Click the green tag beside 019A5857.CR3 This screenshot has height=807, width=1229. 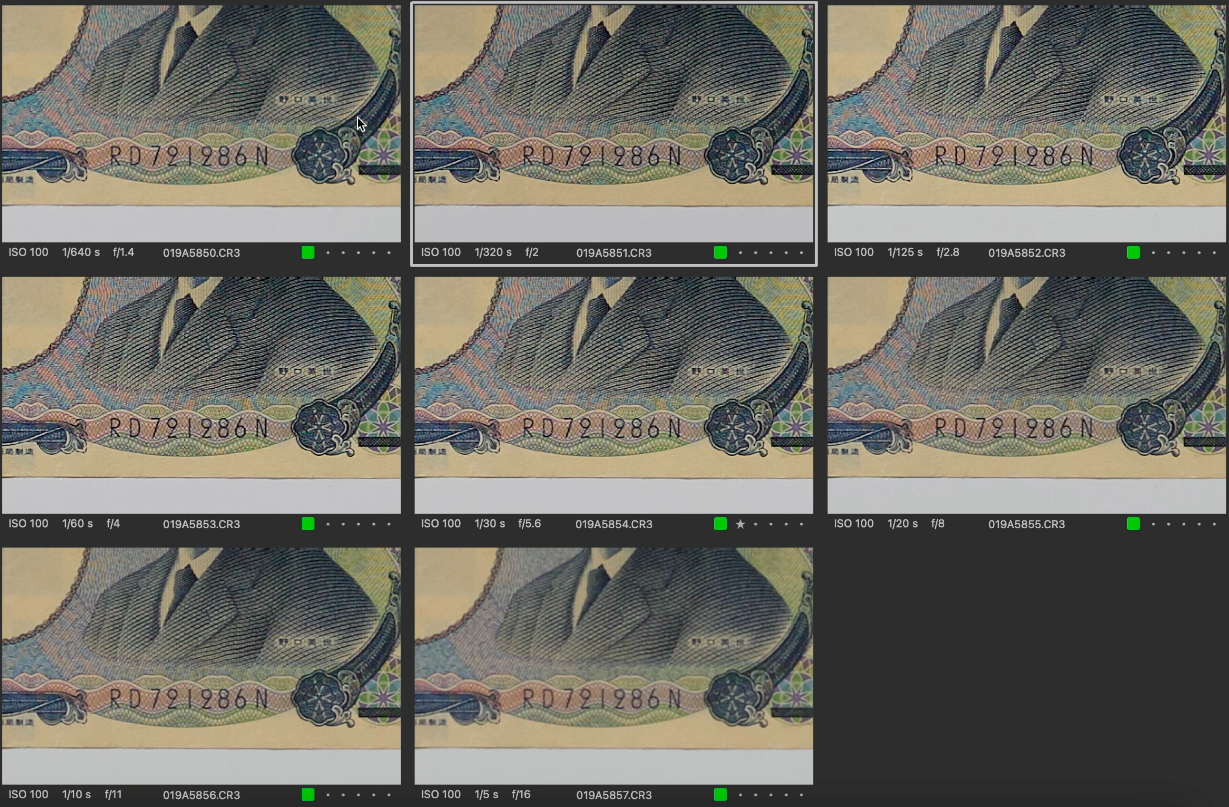[x=720, y=795]
